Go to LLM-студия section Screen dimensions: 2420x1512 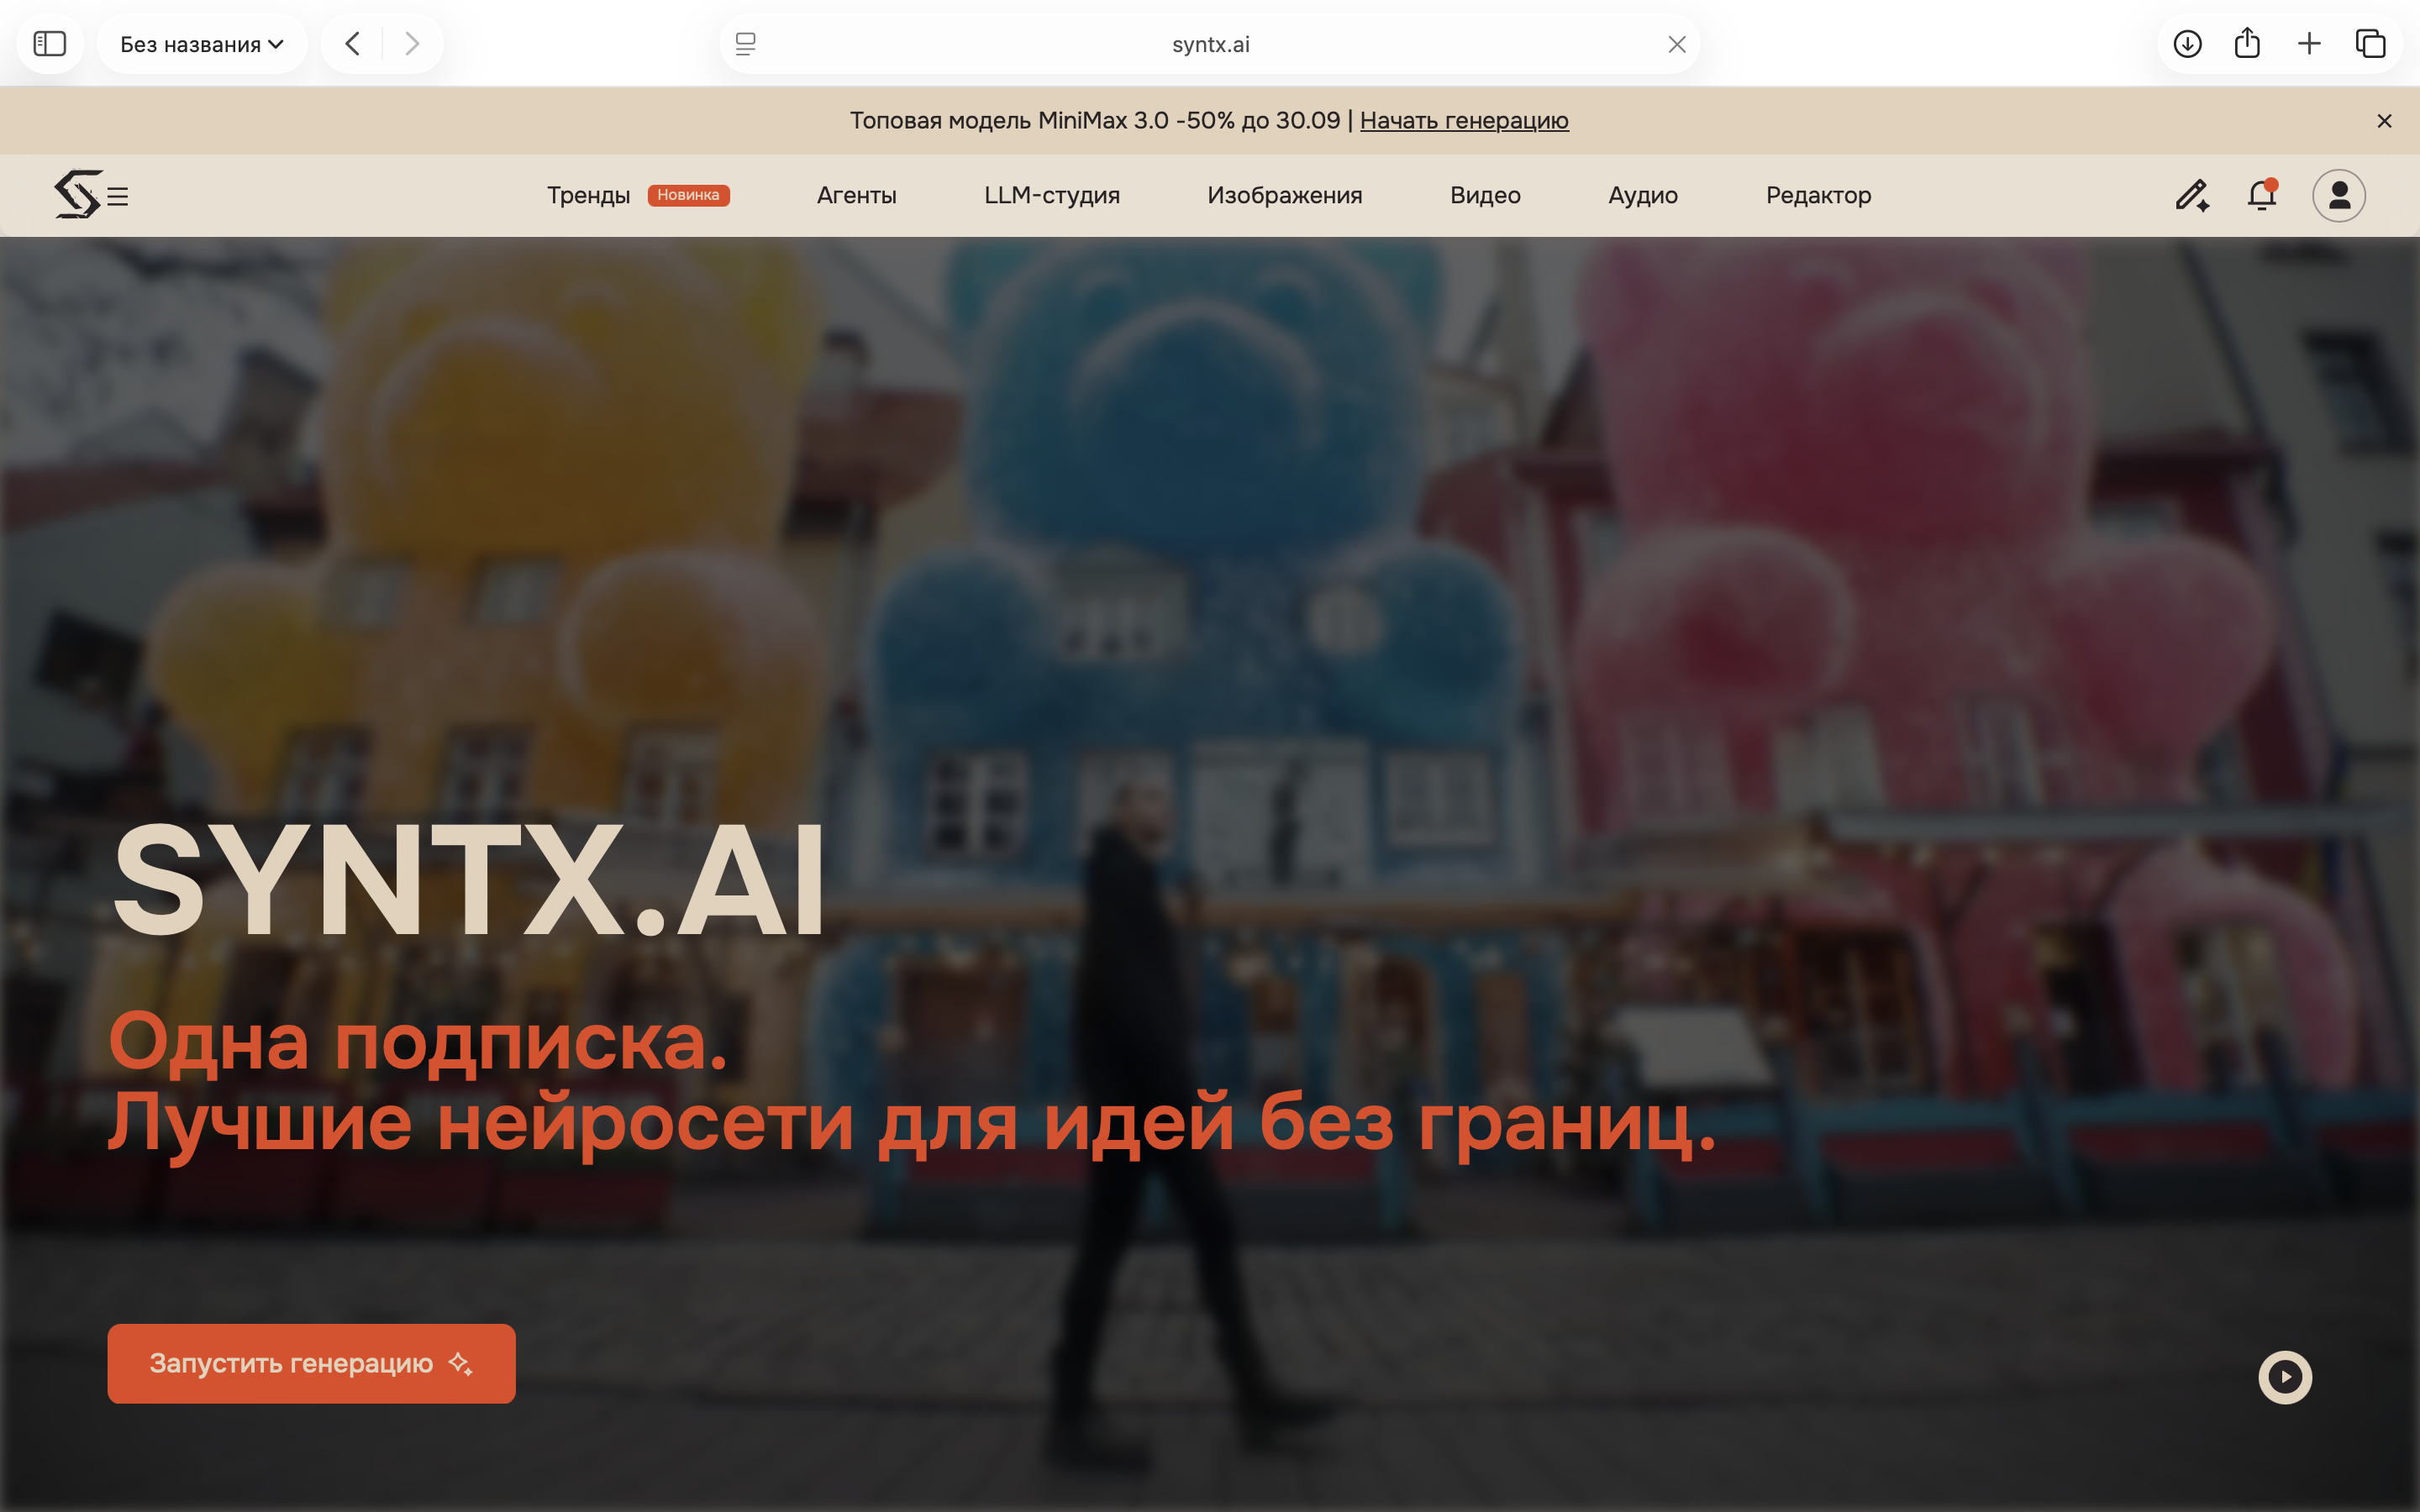tap(1052, 195)
